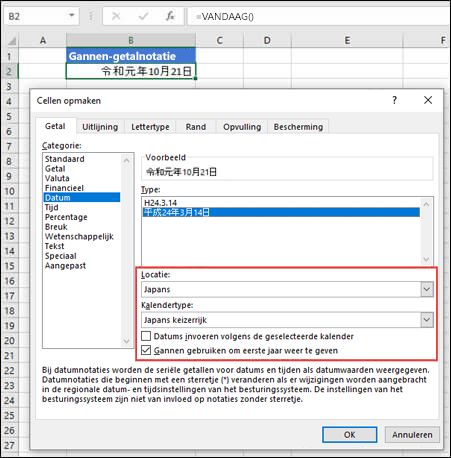Click cell B1 Gannen-getalnotatie
This screenshot has height=458, width=451.
click(x=131, y=56)
